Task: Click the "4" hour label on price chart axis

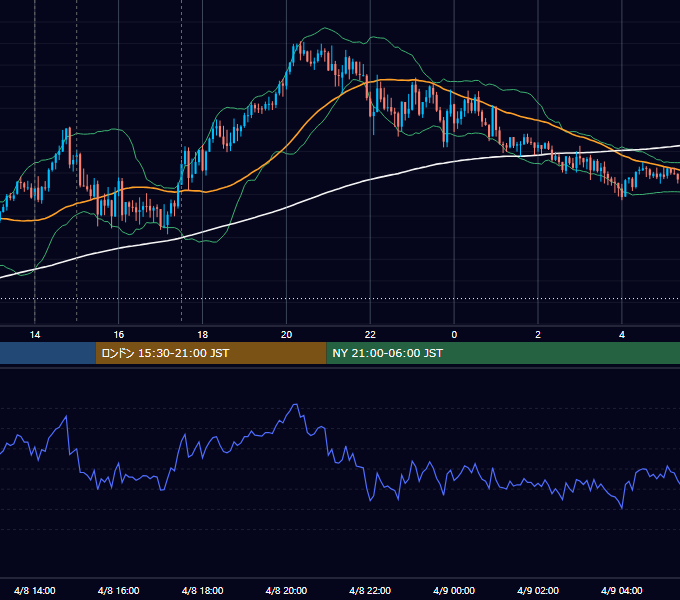Action: (x=622, y=335)
